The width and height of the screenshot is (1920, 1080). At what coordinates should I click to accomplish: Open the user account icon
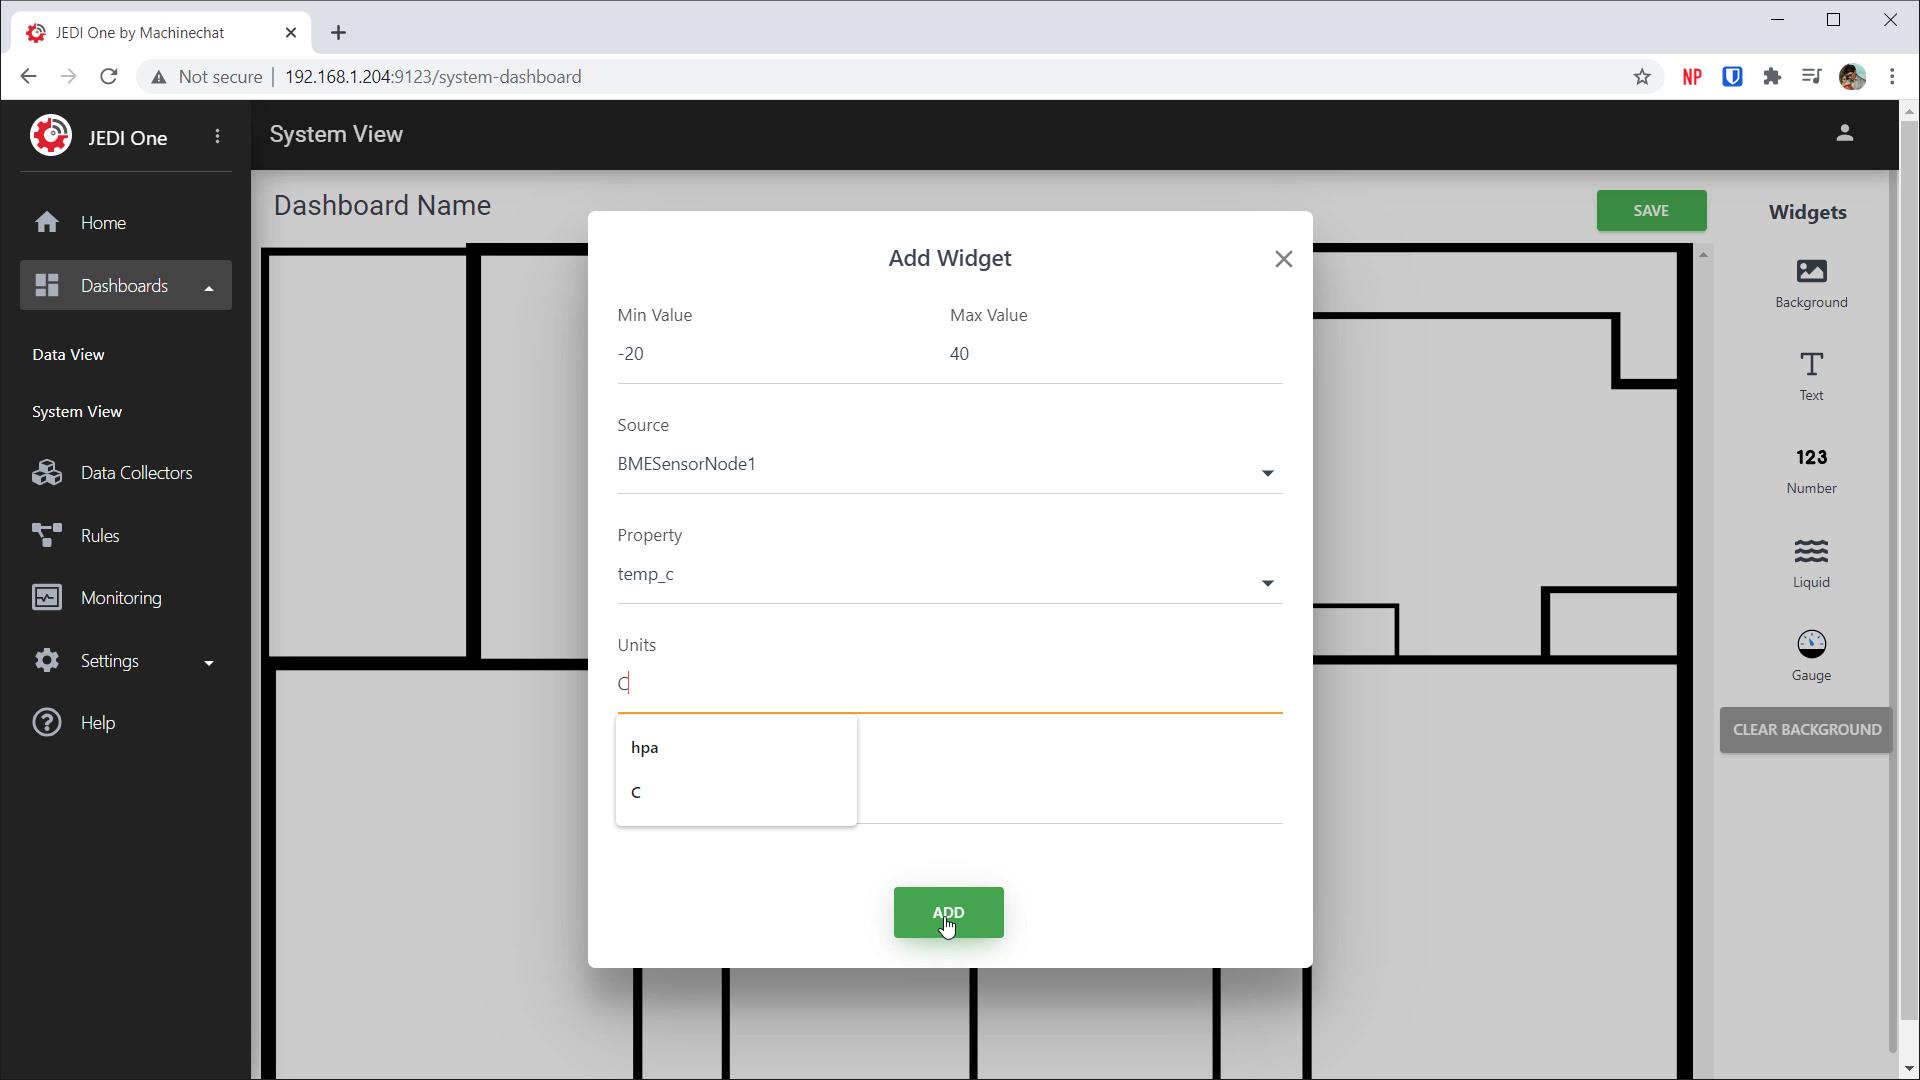click(1844, 133)
